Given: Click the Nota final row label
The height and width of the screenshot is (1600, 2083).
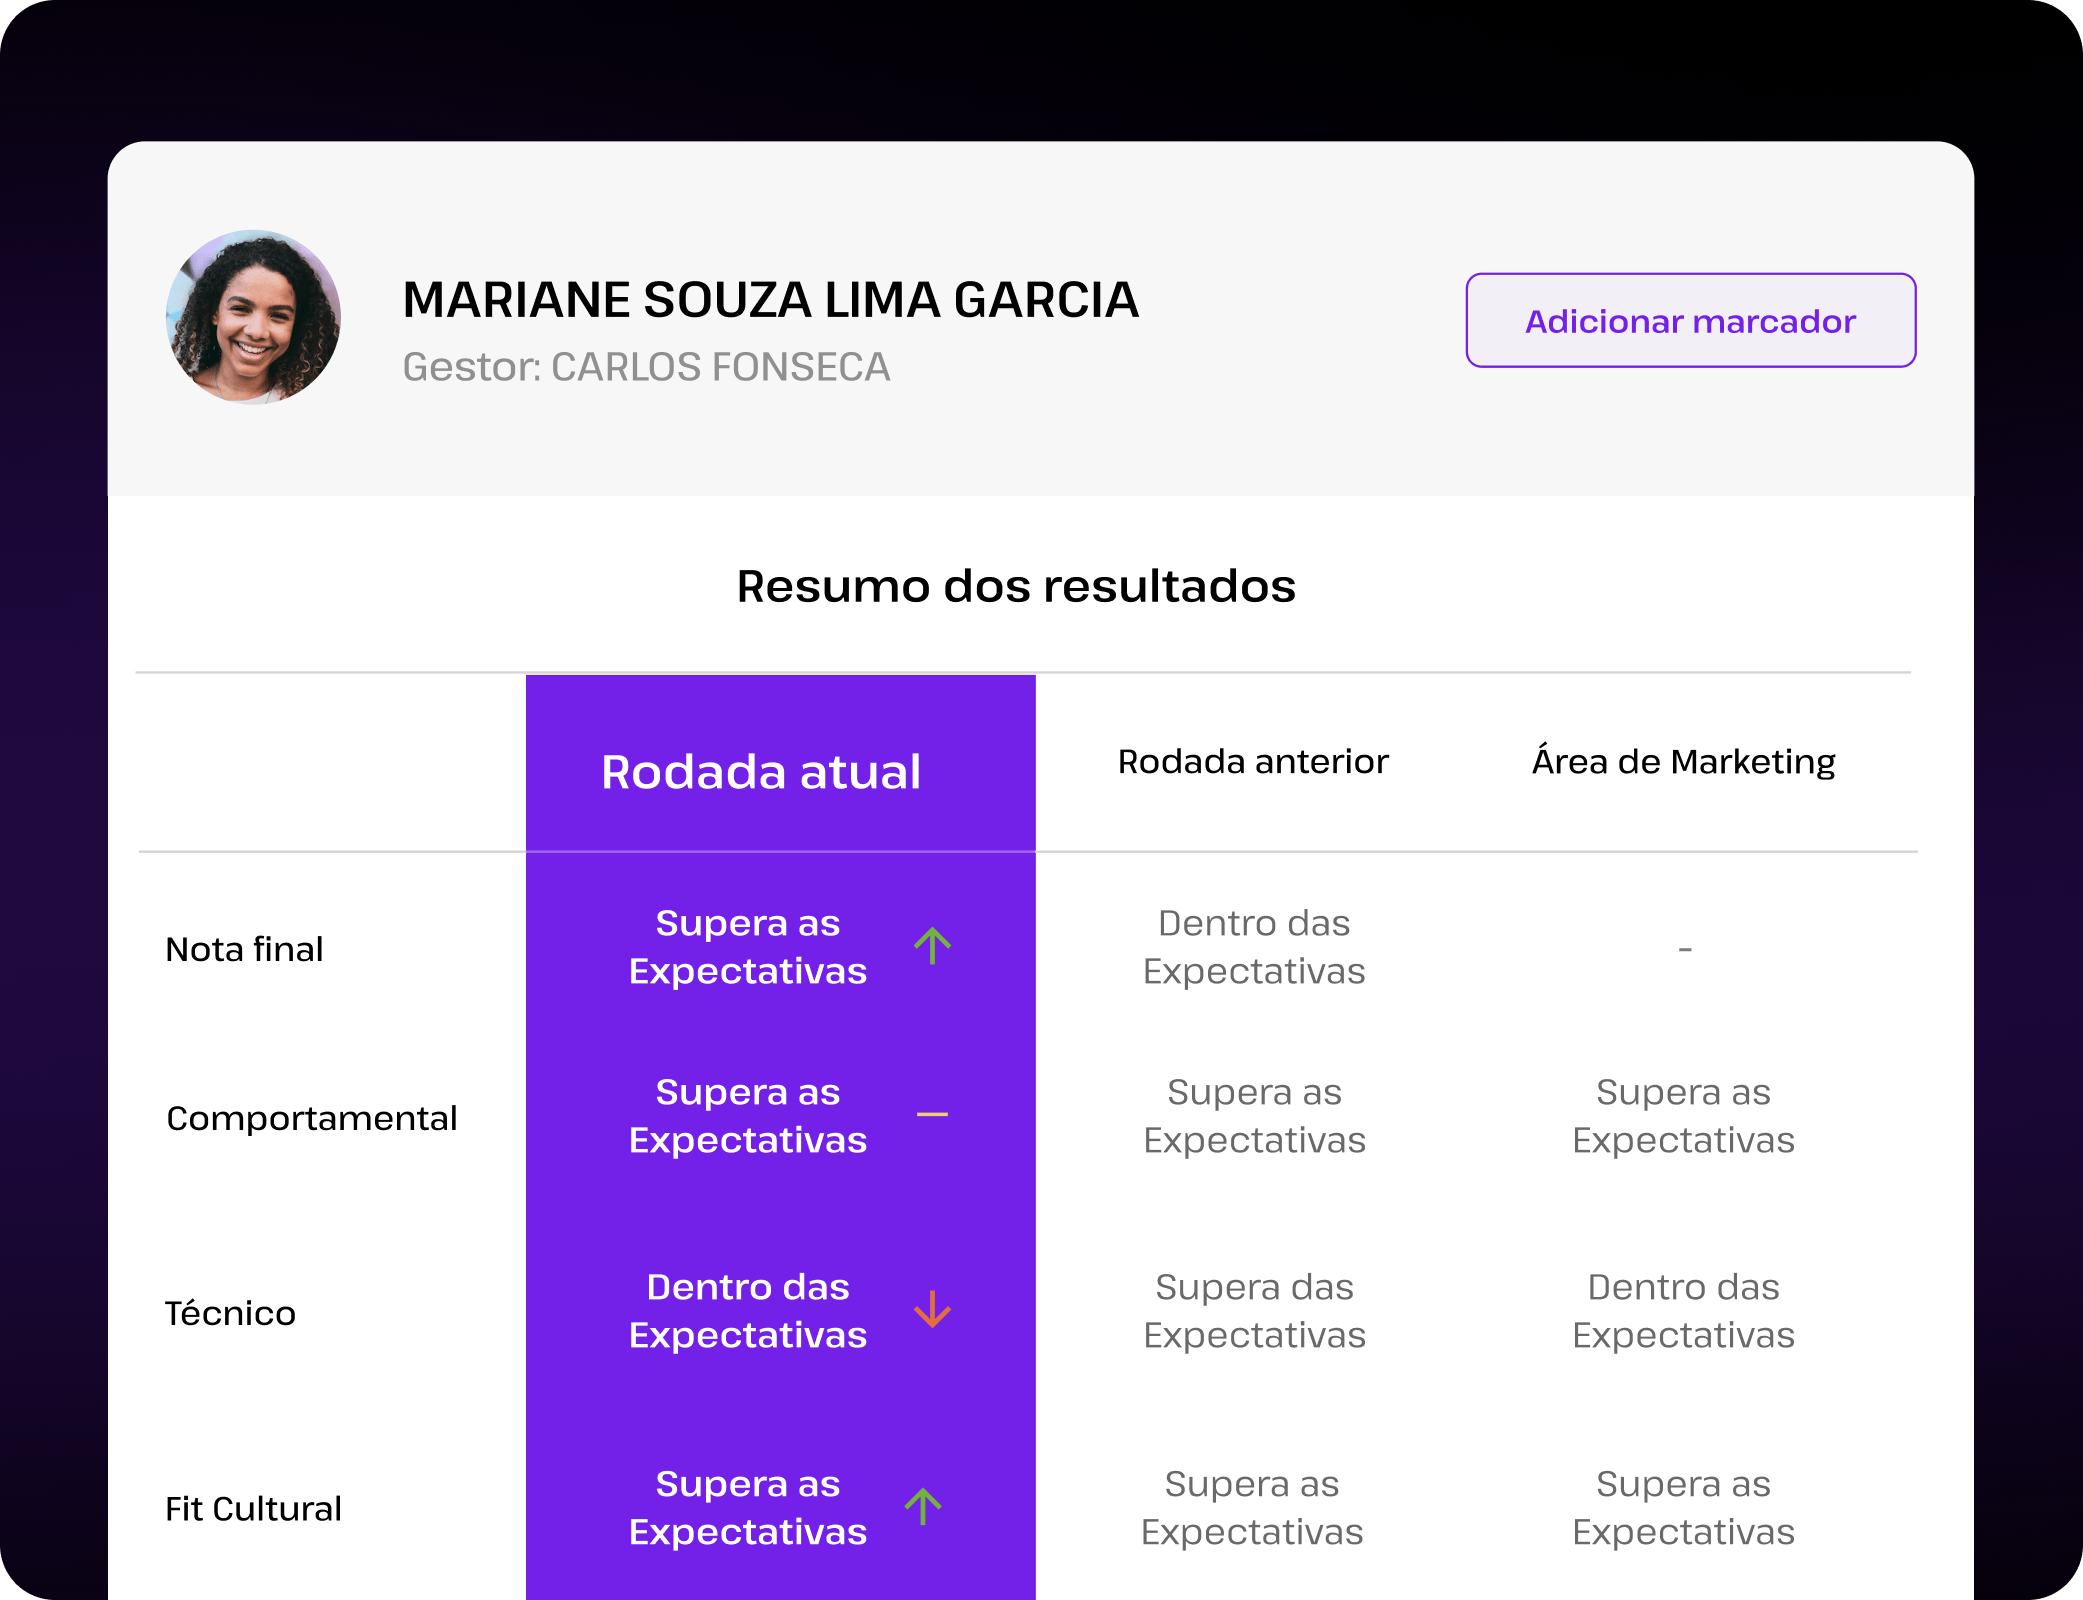Looking at the screenshot, I should [x=244, y=949].
